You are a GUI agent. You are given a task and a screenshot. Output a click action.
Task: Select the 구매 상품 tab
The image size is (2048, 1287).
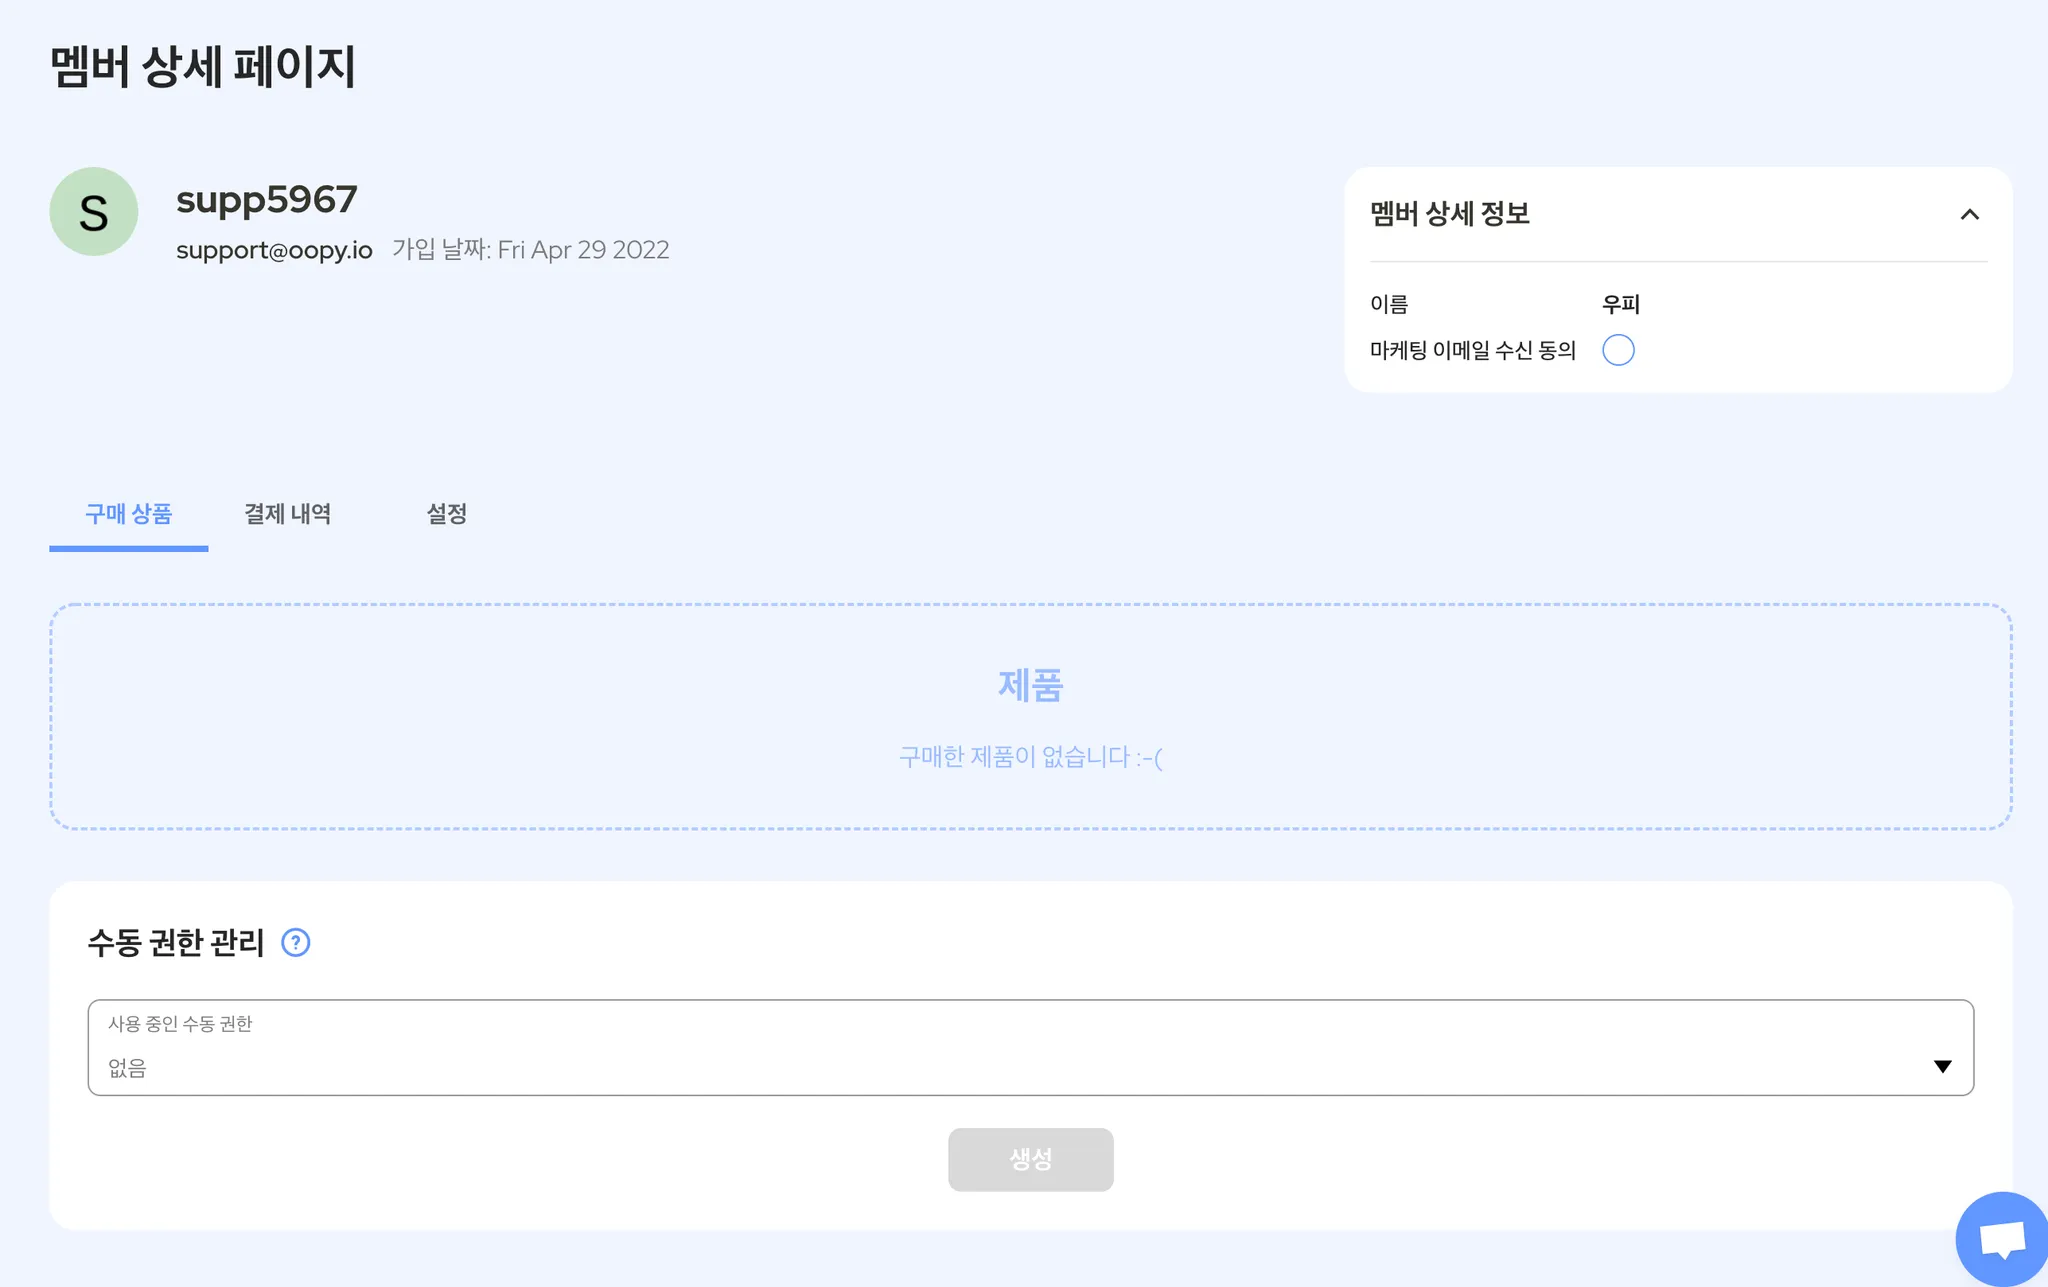(128, 514)
